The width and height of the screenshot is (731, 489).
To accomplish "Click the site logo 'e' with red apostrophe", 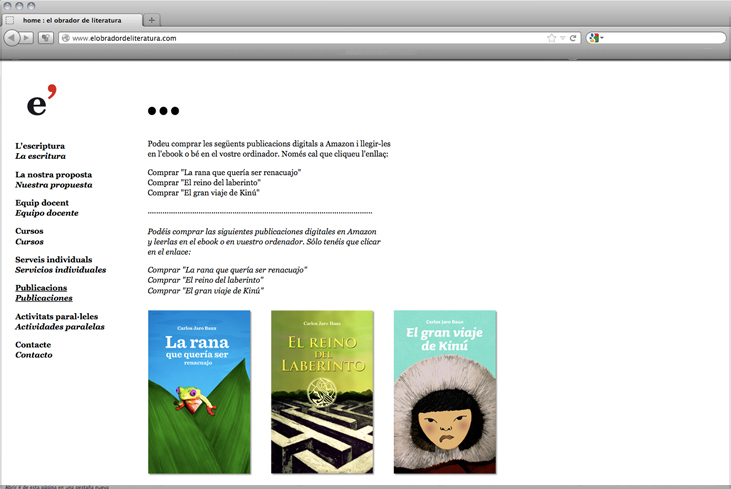I will click(41, 100).
